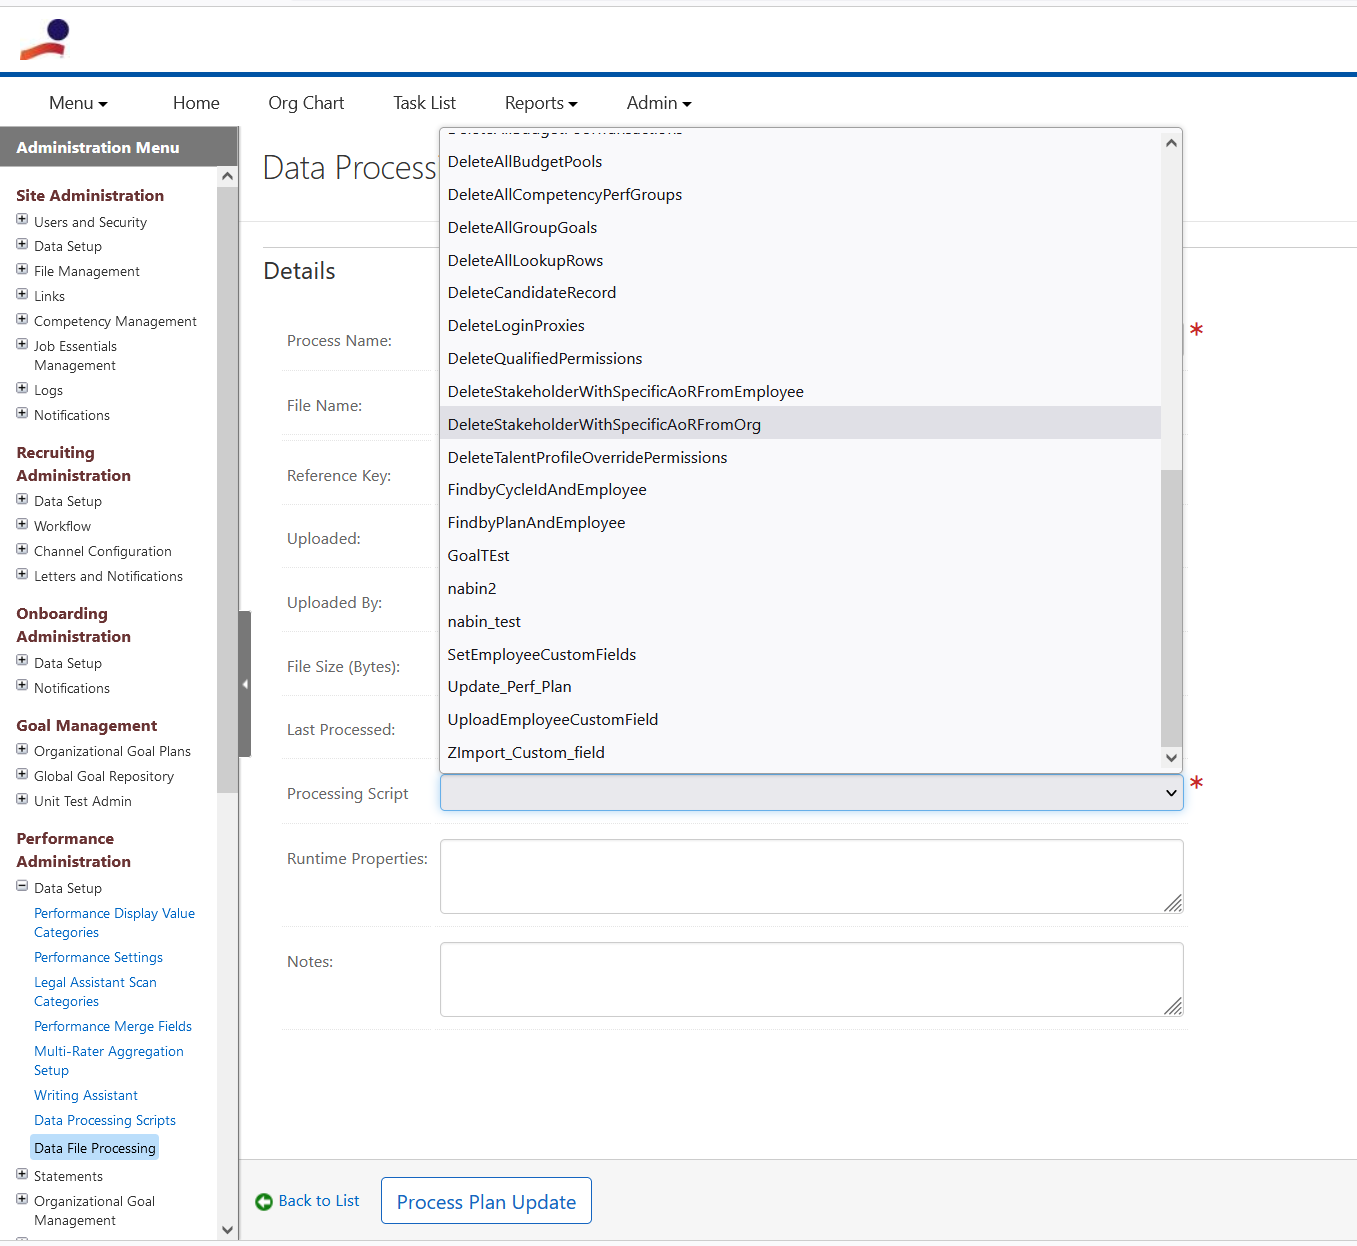Choose FindbyCycleIdAndEmployee script
Image resolution: width=1357 pixels, height=1246 pixels.
click(x=800, y=490)
